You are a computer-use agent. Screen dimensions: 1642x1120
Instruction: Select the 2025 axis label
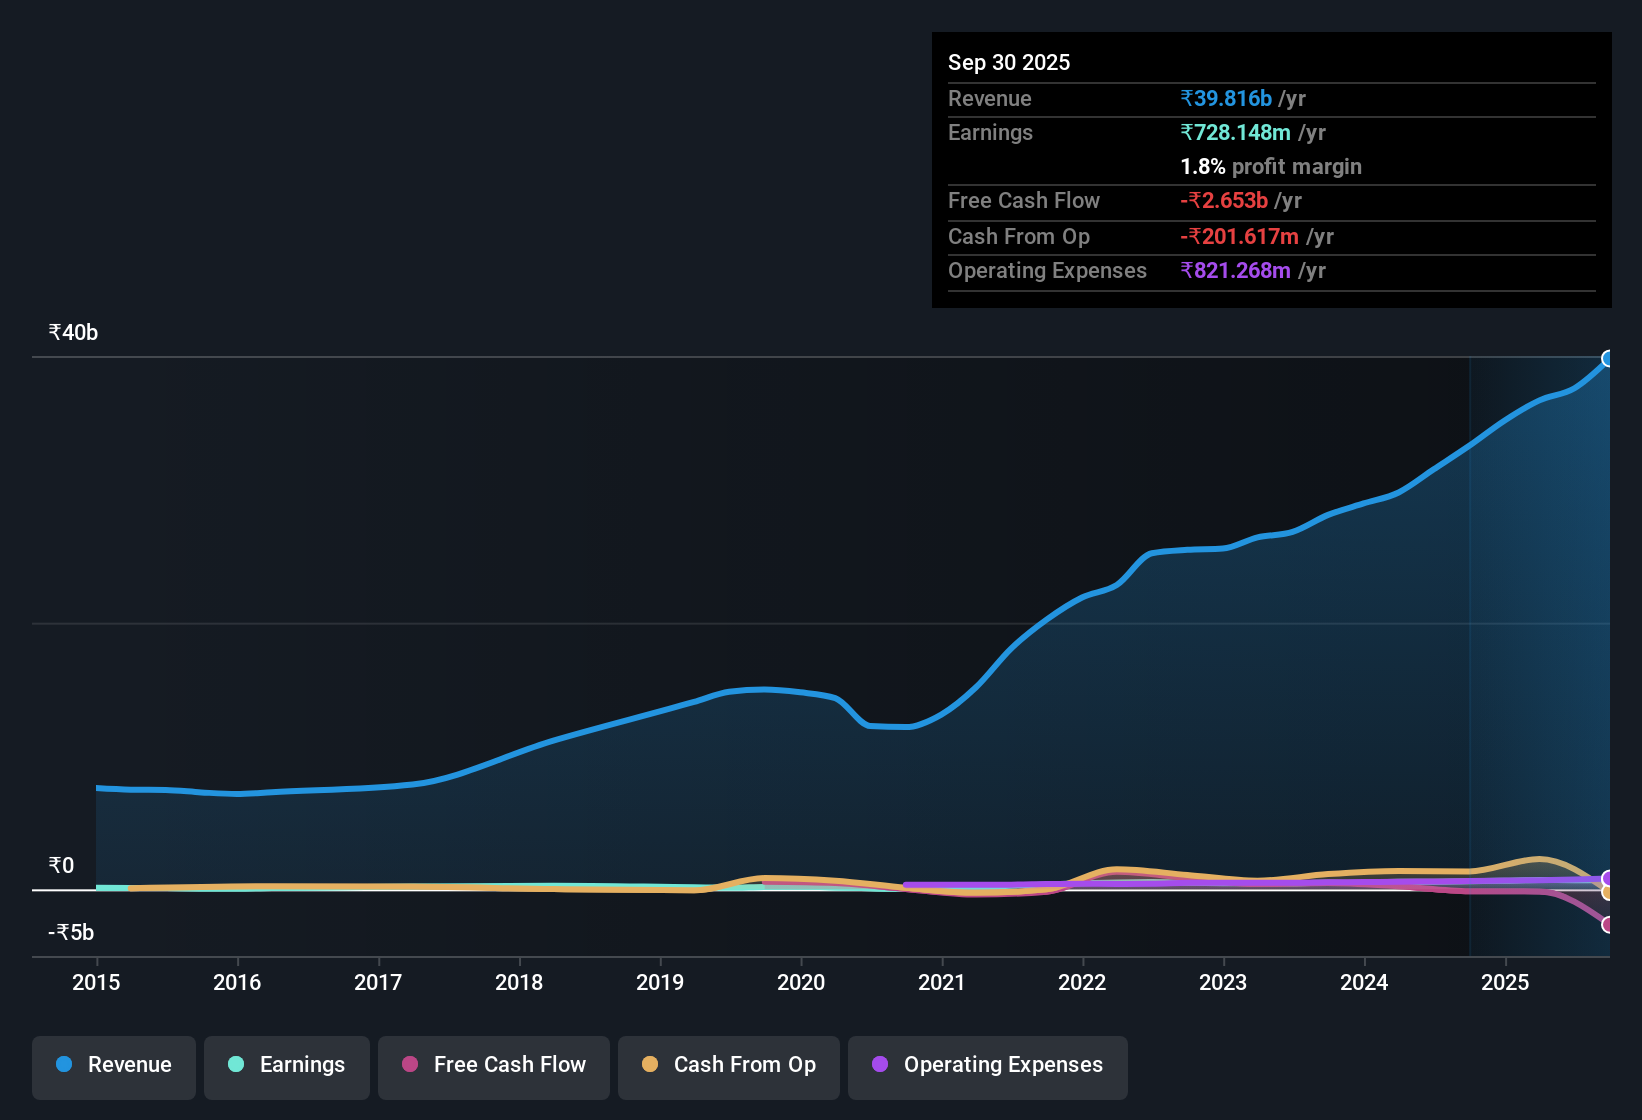(1506, 983)
